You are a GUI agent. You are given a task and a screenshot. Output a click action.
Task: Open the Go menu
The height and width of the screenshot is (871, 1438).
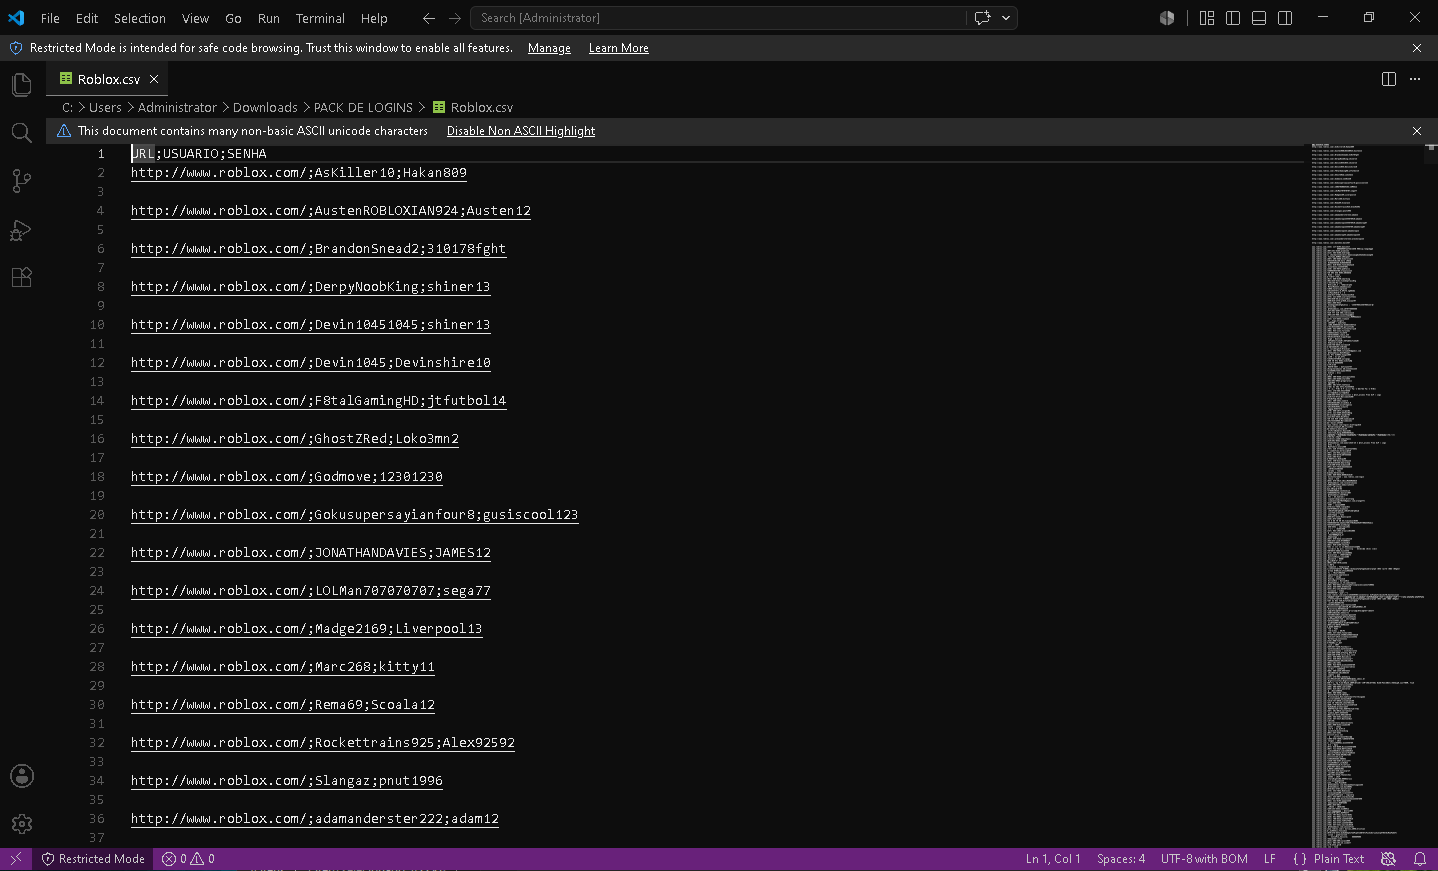(233, 18)
